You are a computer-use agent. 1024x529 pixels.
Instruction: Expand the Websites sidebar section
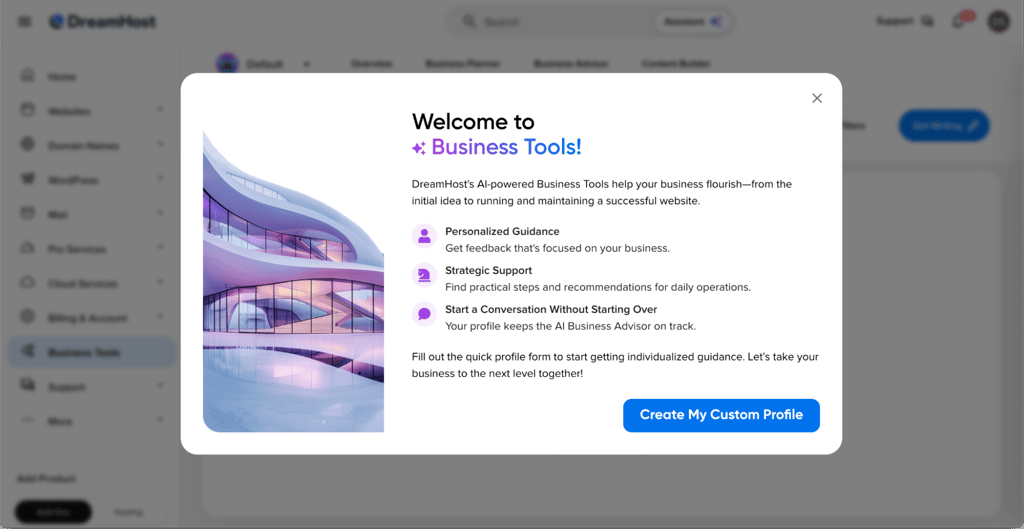tap(160, 110)
